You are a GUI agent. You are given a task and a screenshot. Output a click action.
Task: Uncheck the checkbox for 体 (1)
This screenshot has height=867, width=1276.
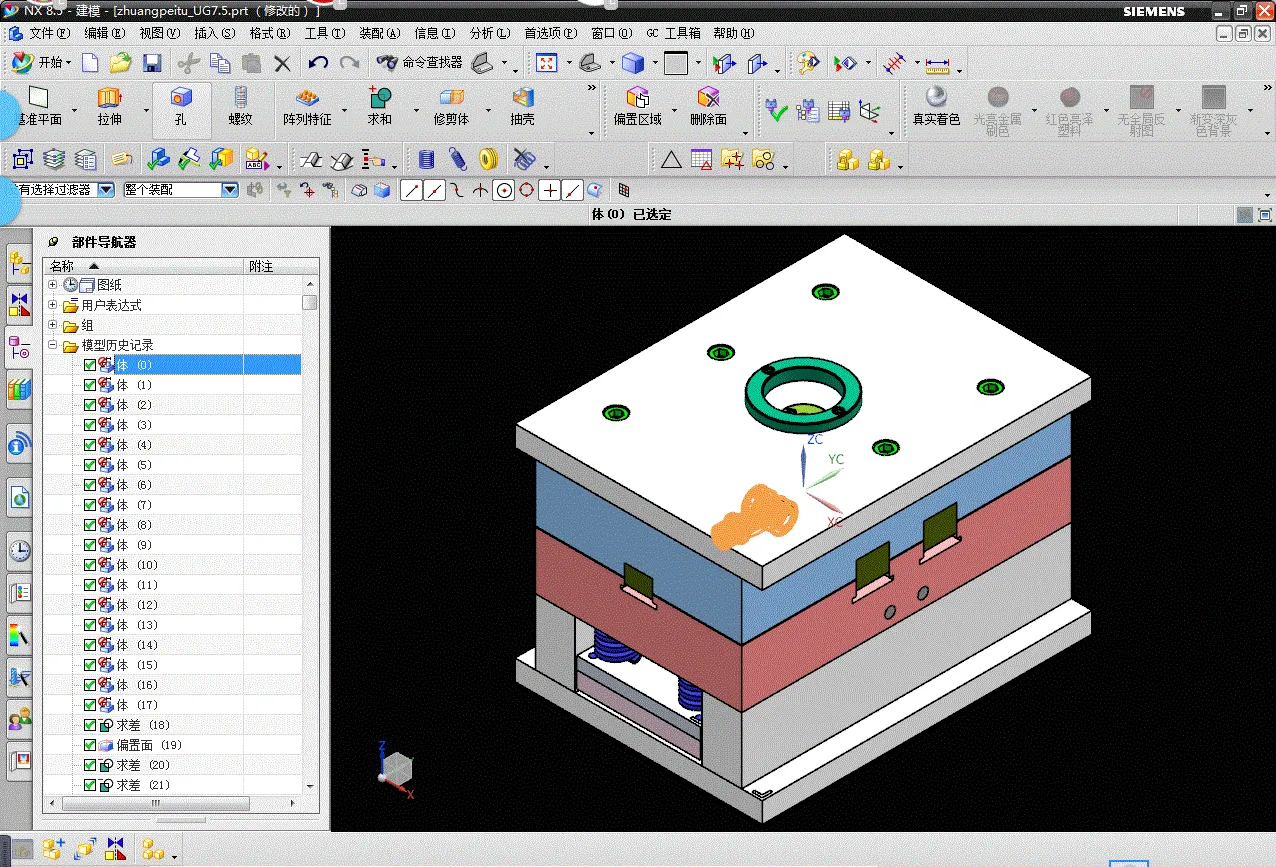click(90, 385)
